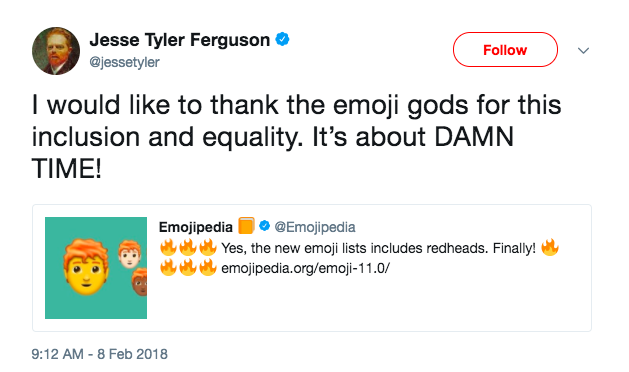This screenshot has width=629, height=372.
Task: Open the 9:12 AM - 8 Feb 2018 timestamp
Action: (x=99, y=354)
